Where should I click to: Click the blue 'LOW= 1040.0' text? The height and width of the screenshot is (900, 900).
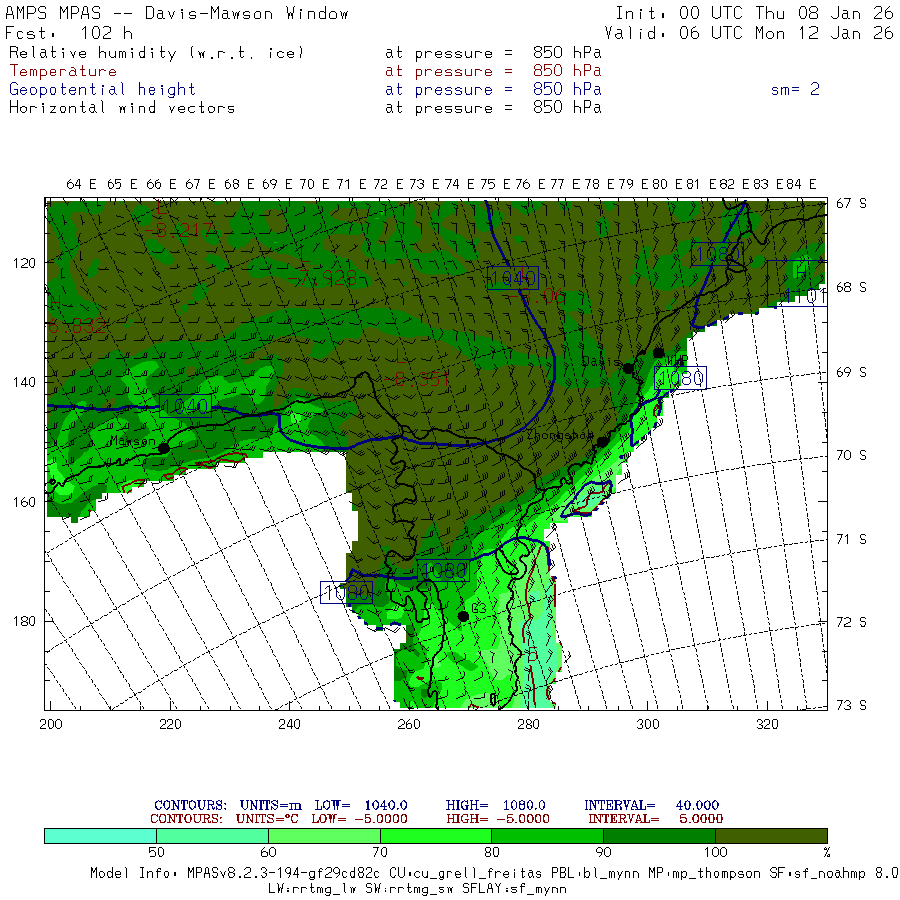click(x=361, y=805)
